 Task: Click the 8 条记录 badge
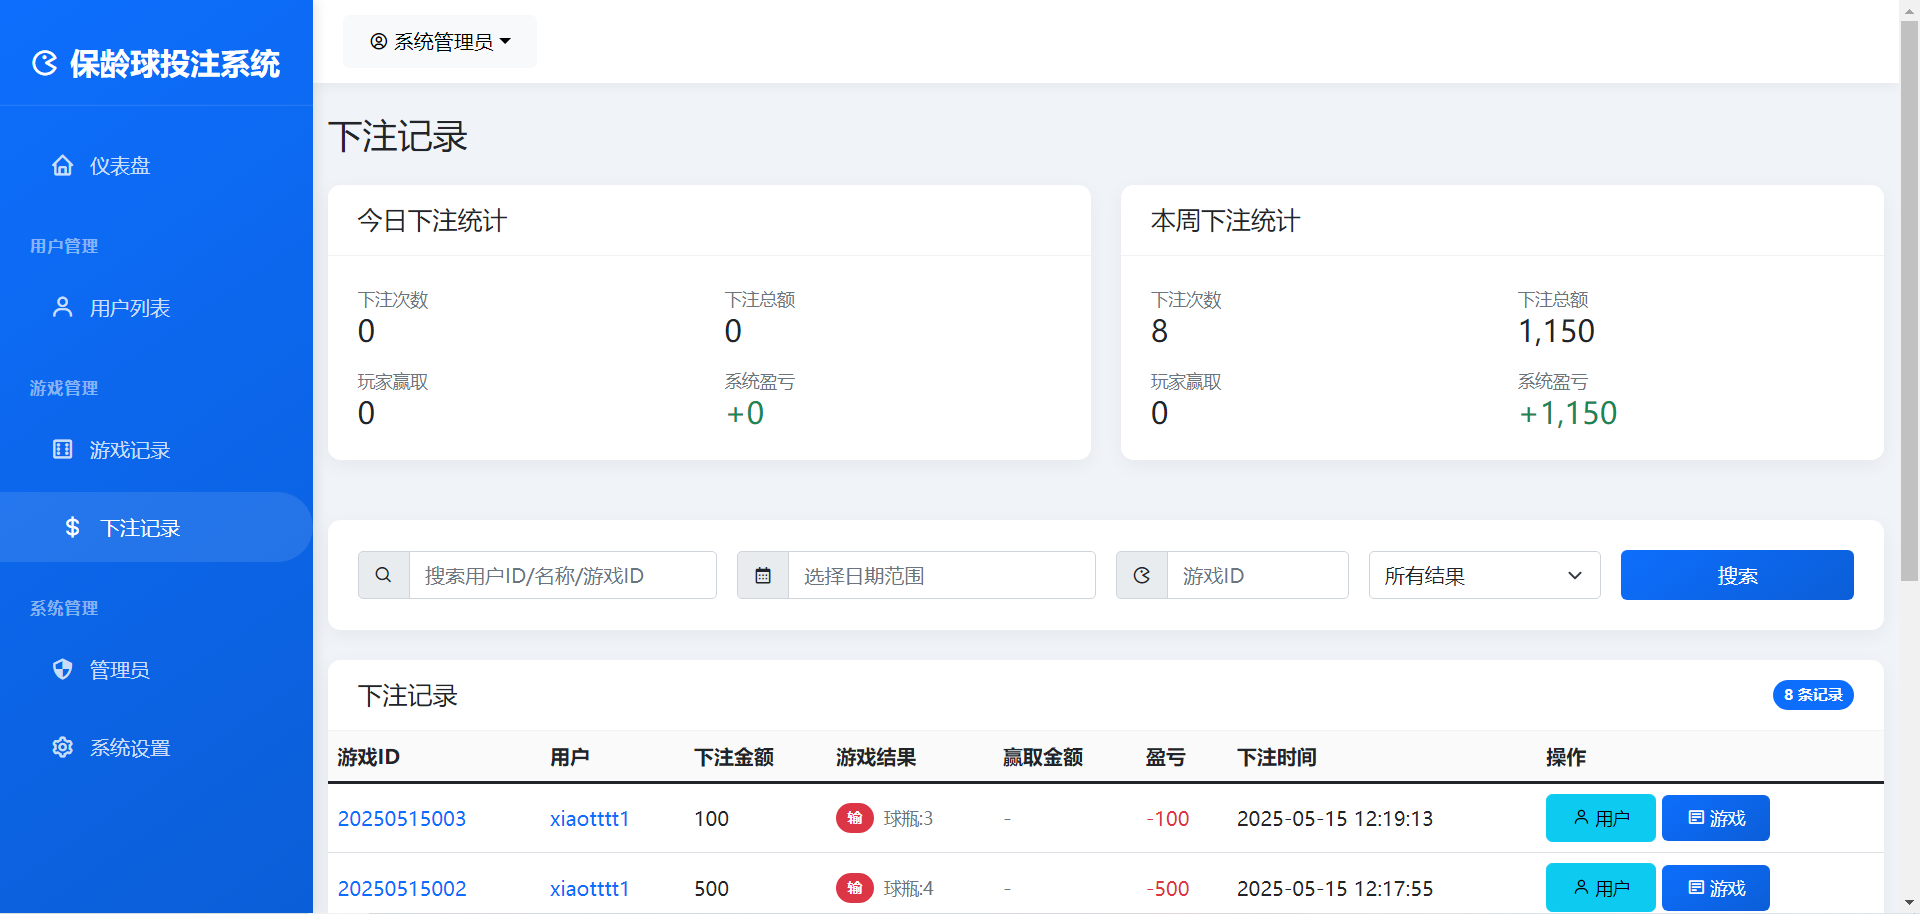(x=1813, y=694)
